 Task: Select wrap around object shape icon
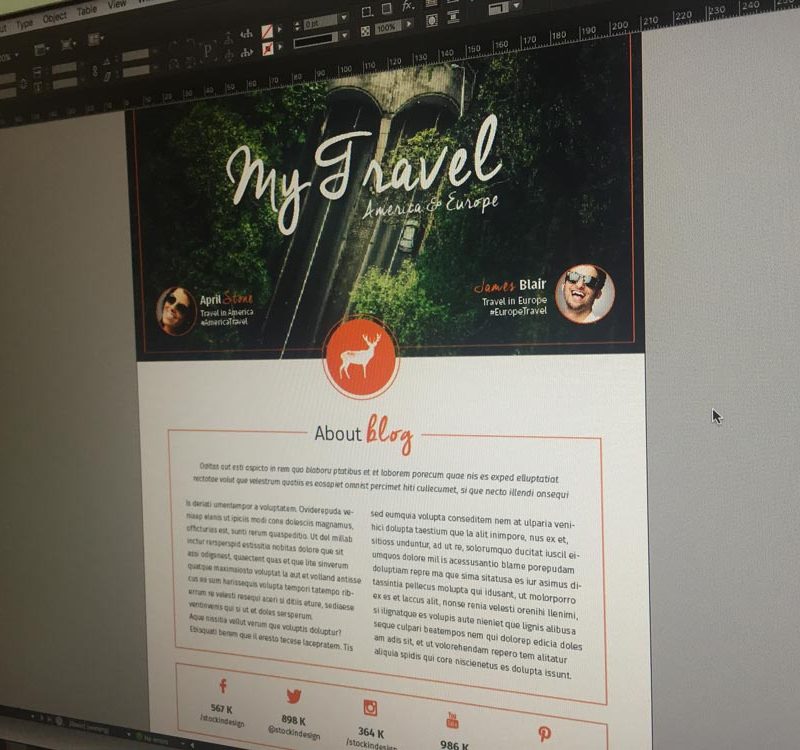pos(432,20)
